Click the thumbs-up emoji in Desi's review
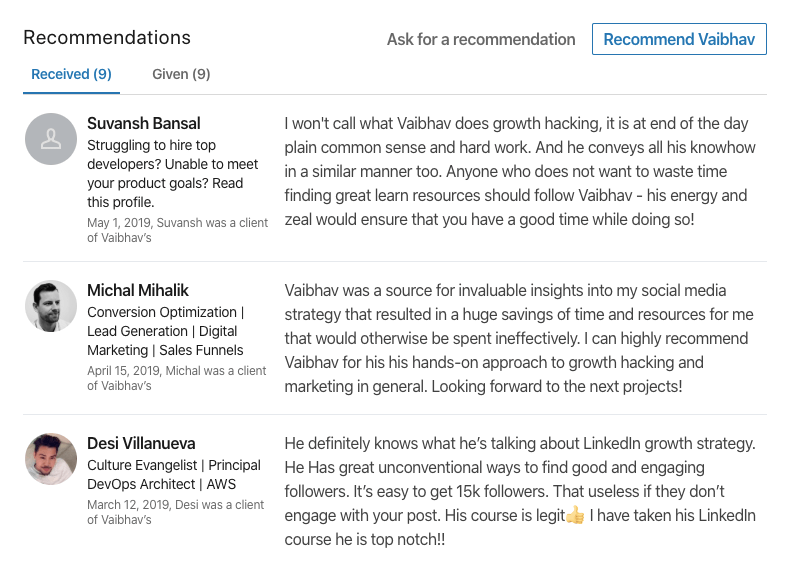 click(x=575, y=516)
